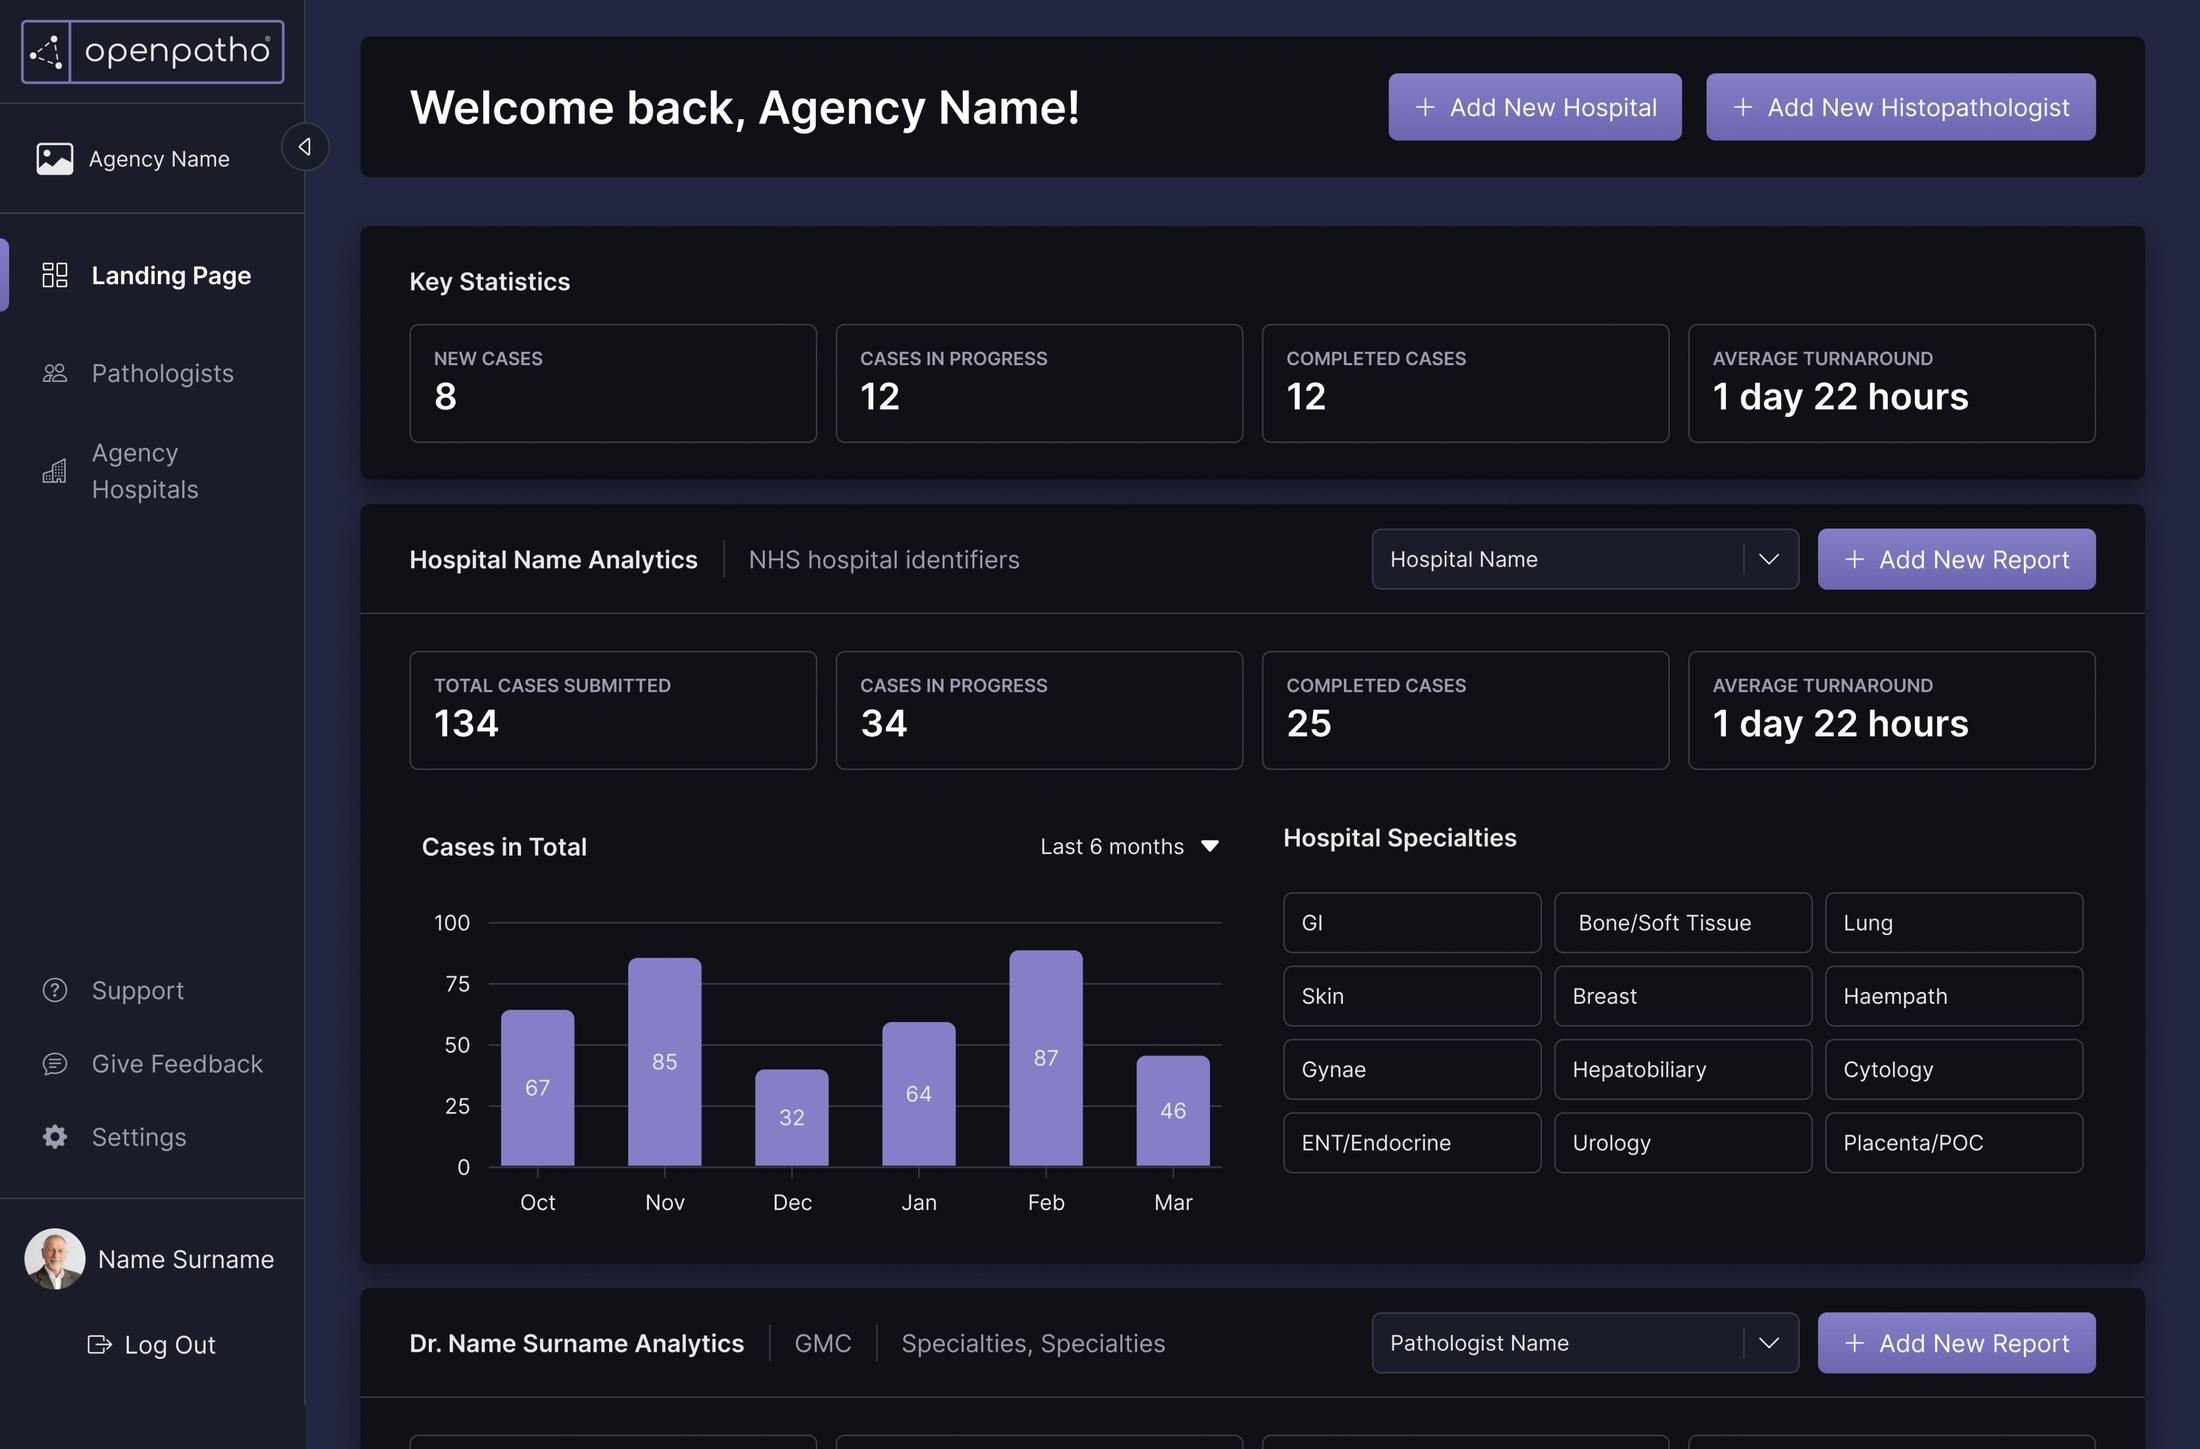
Task: Click the Log Out door icon
Action: [x=99, y=1344]
